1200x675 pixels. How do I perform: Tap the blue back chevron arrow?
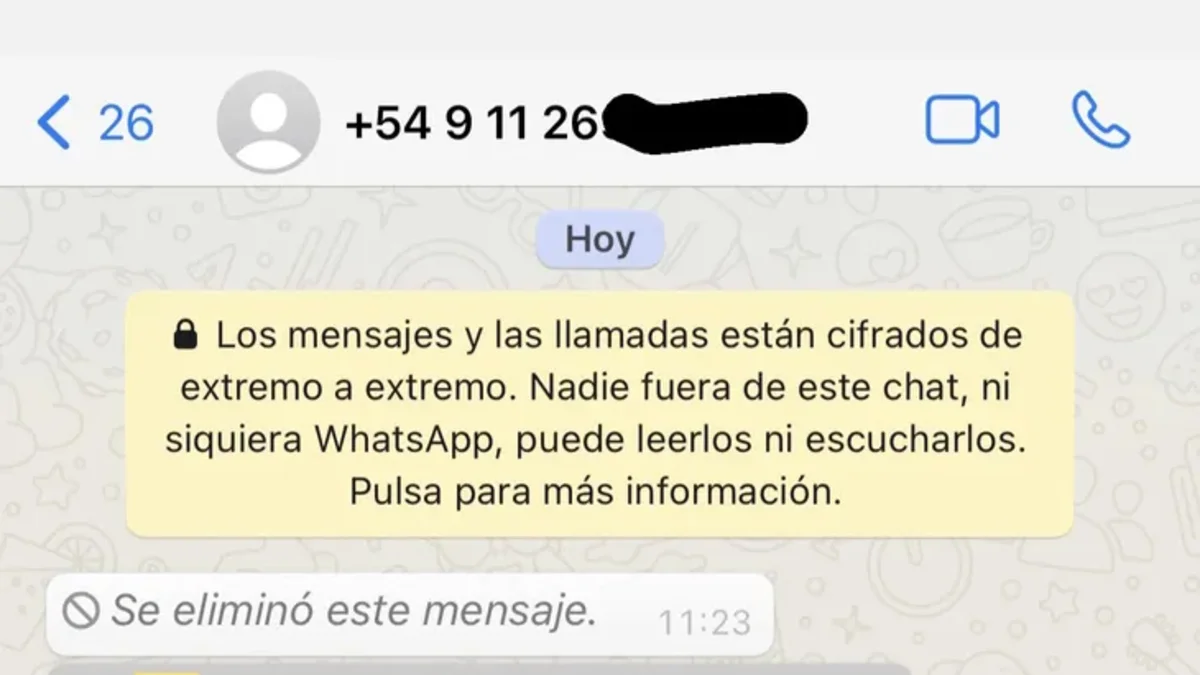(54, 123)
